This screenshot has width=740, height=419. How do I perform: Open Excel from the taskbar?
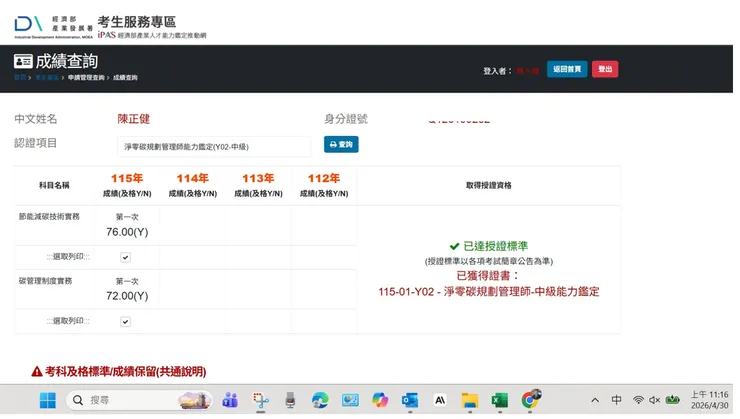499,400
